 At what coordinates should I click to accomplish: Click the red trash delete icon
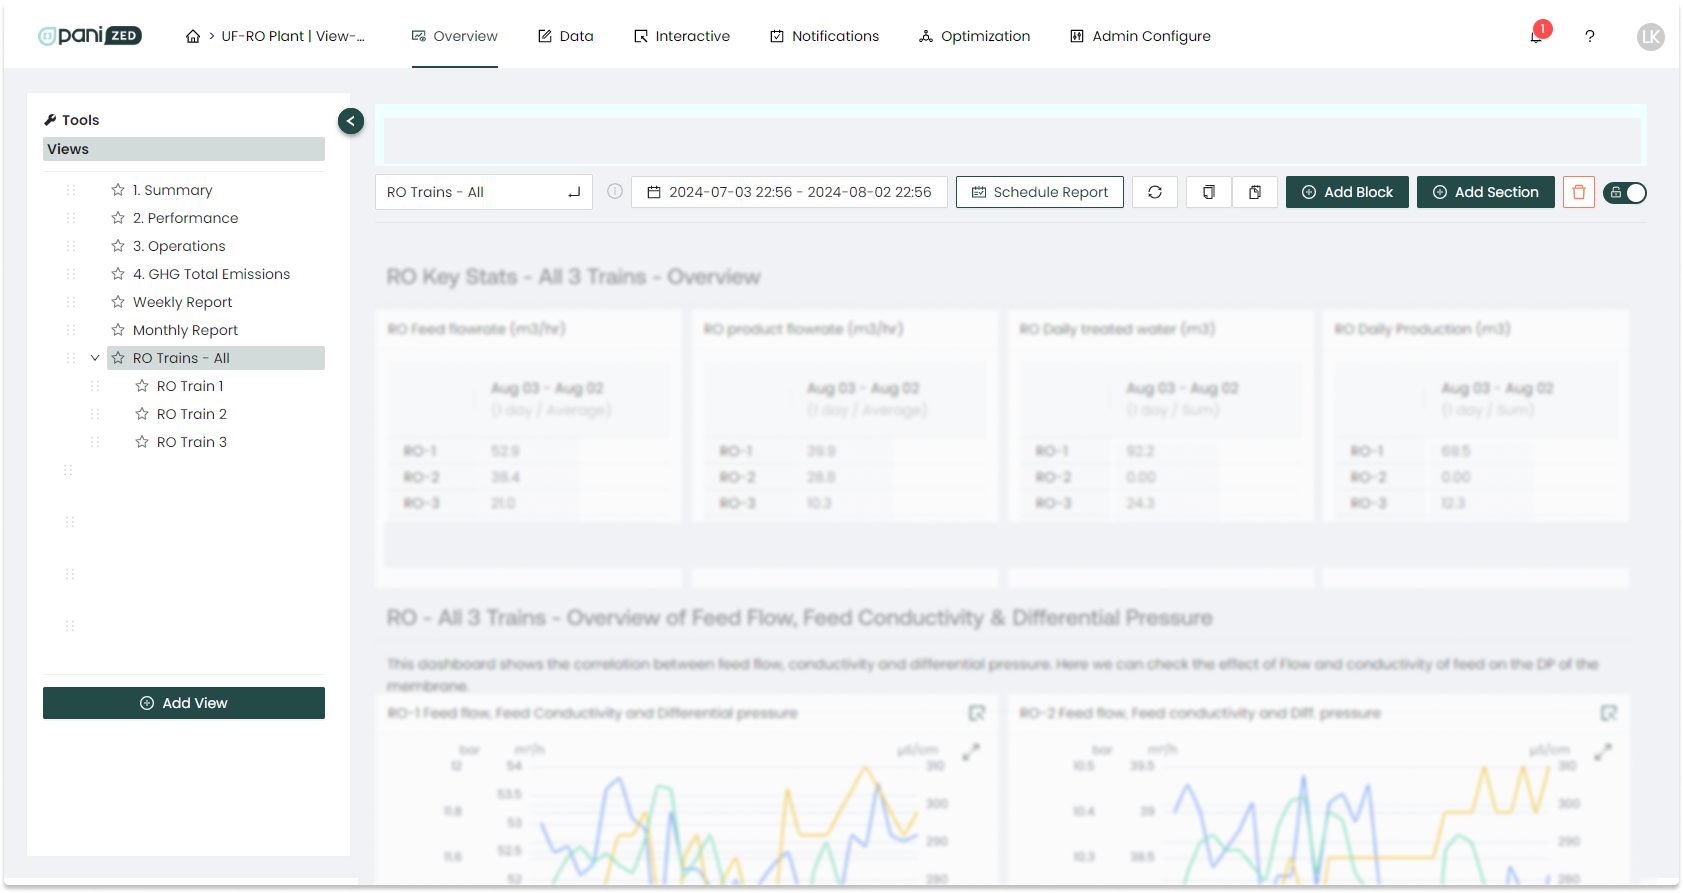(1579, 192)
